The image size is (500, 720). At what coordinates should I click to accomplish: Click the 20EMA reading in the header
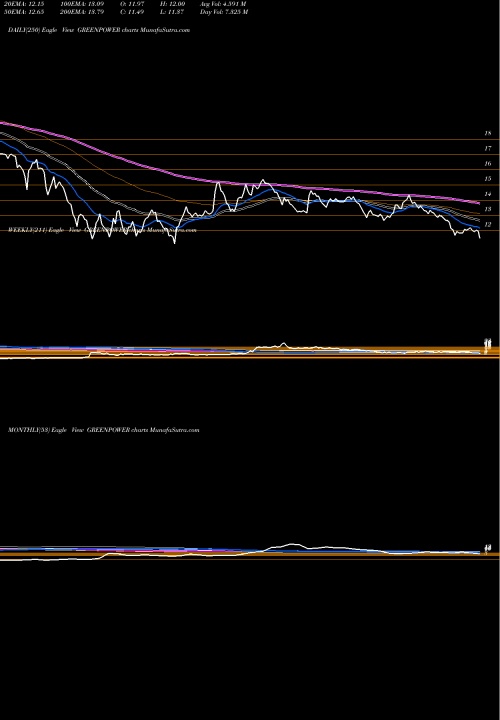[x=22, y=3]
